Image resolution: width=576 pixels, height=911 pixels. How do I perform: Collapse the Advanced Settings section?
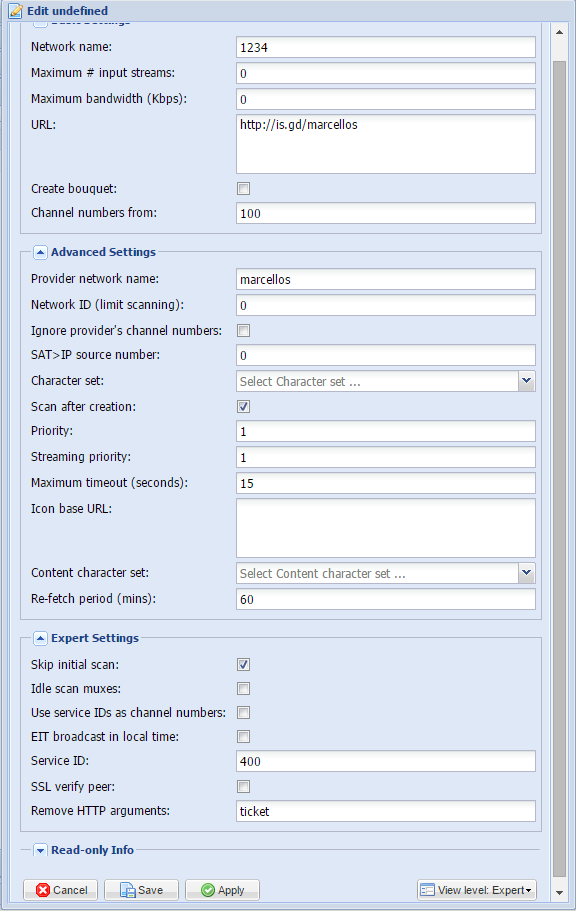tap(40, 252)
